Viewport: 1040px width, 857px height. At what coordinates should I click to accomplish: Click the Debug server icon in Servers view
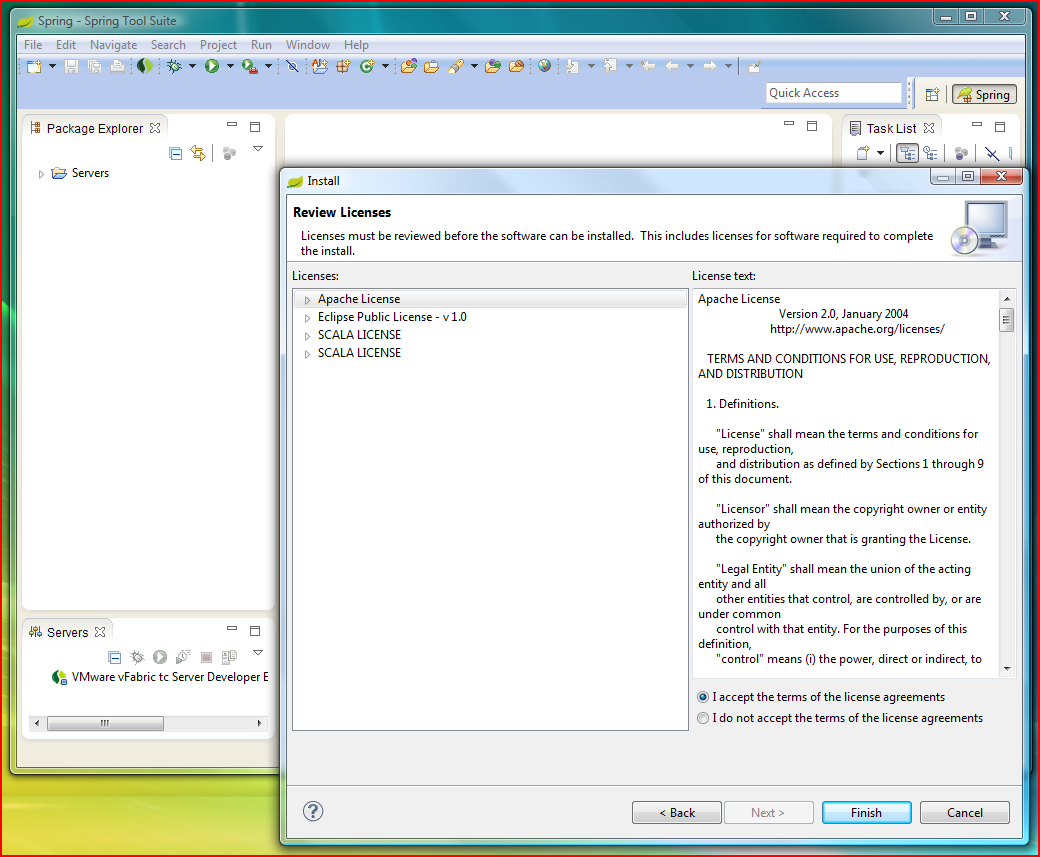point(137,657)
